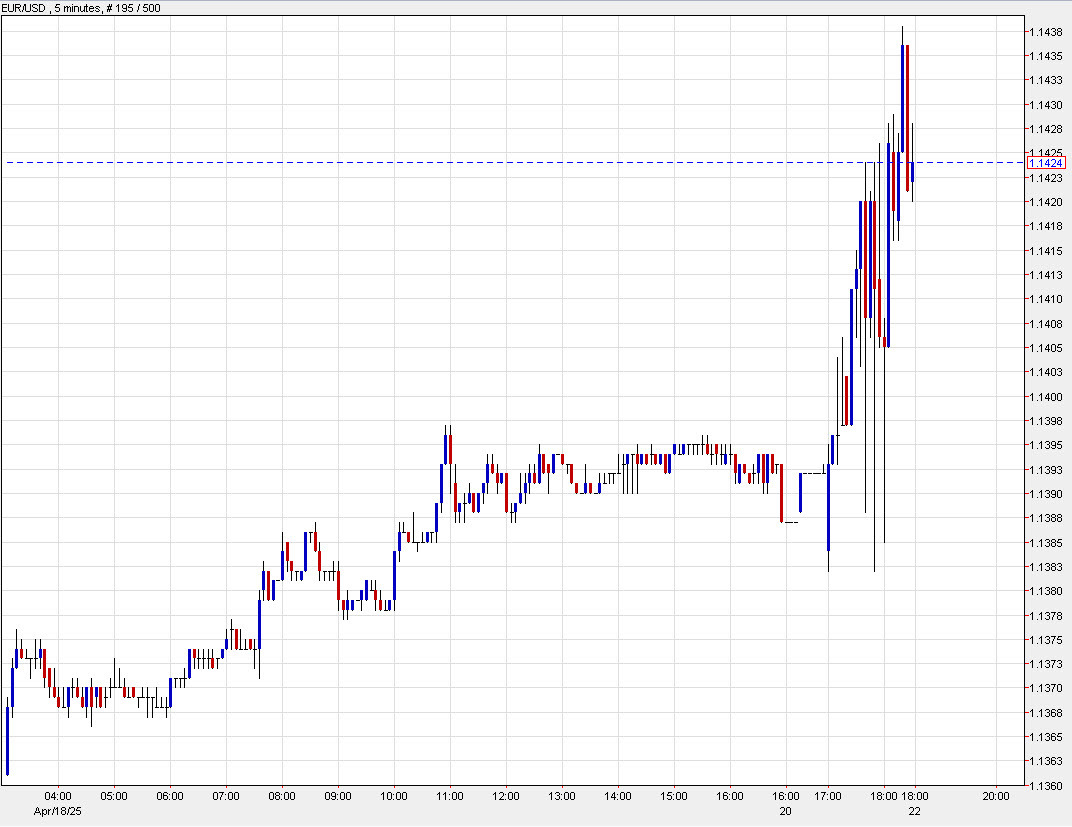Click the 12:00 time axis label

[x=508, y=795]
